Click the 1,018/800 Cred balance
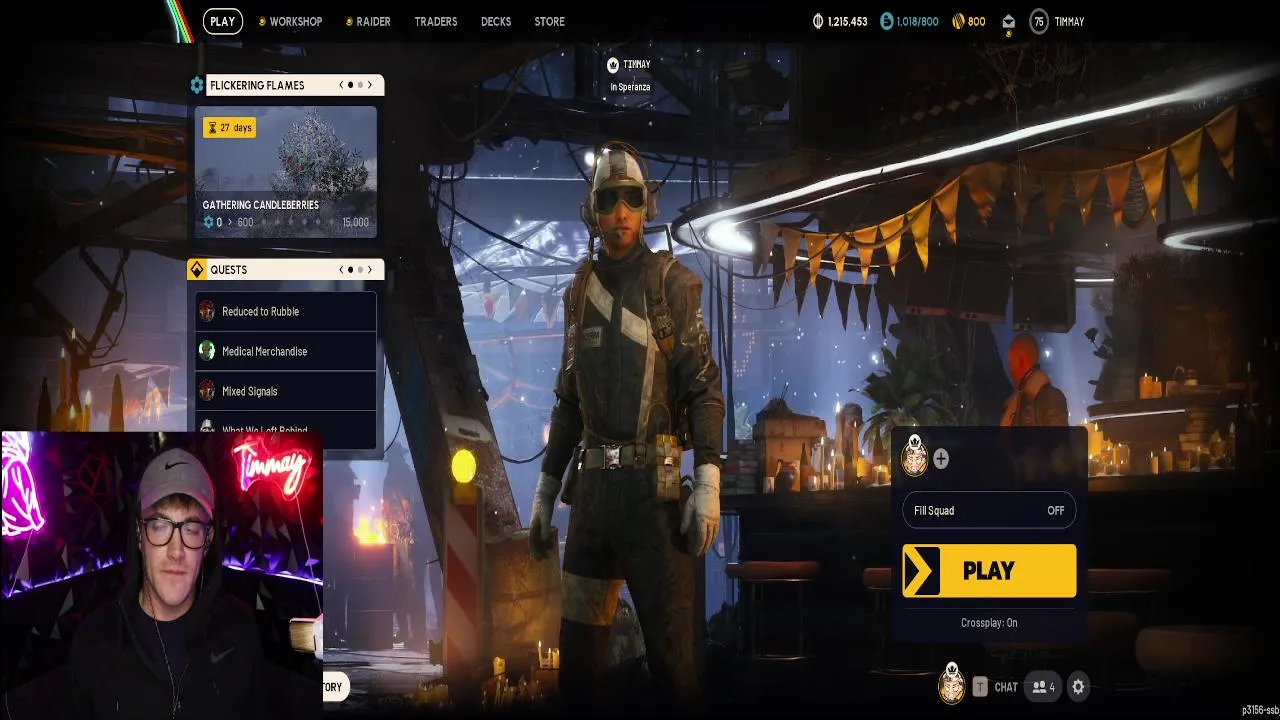The height and width of the screenshot is (720, 1280). click(x=917, y=21)
